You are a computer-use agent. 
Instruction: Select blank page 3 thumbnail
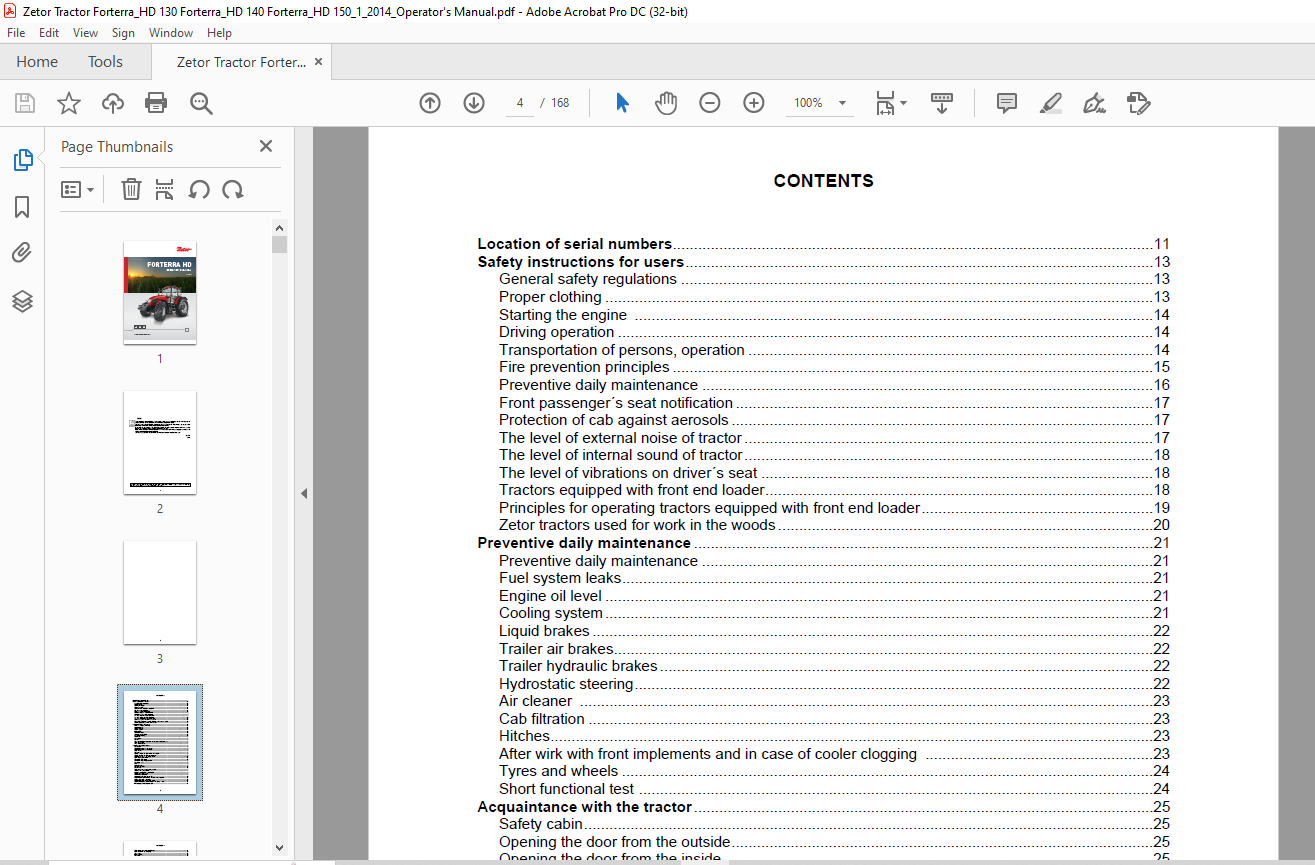(x=160, y=593)
